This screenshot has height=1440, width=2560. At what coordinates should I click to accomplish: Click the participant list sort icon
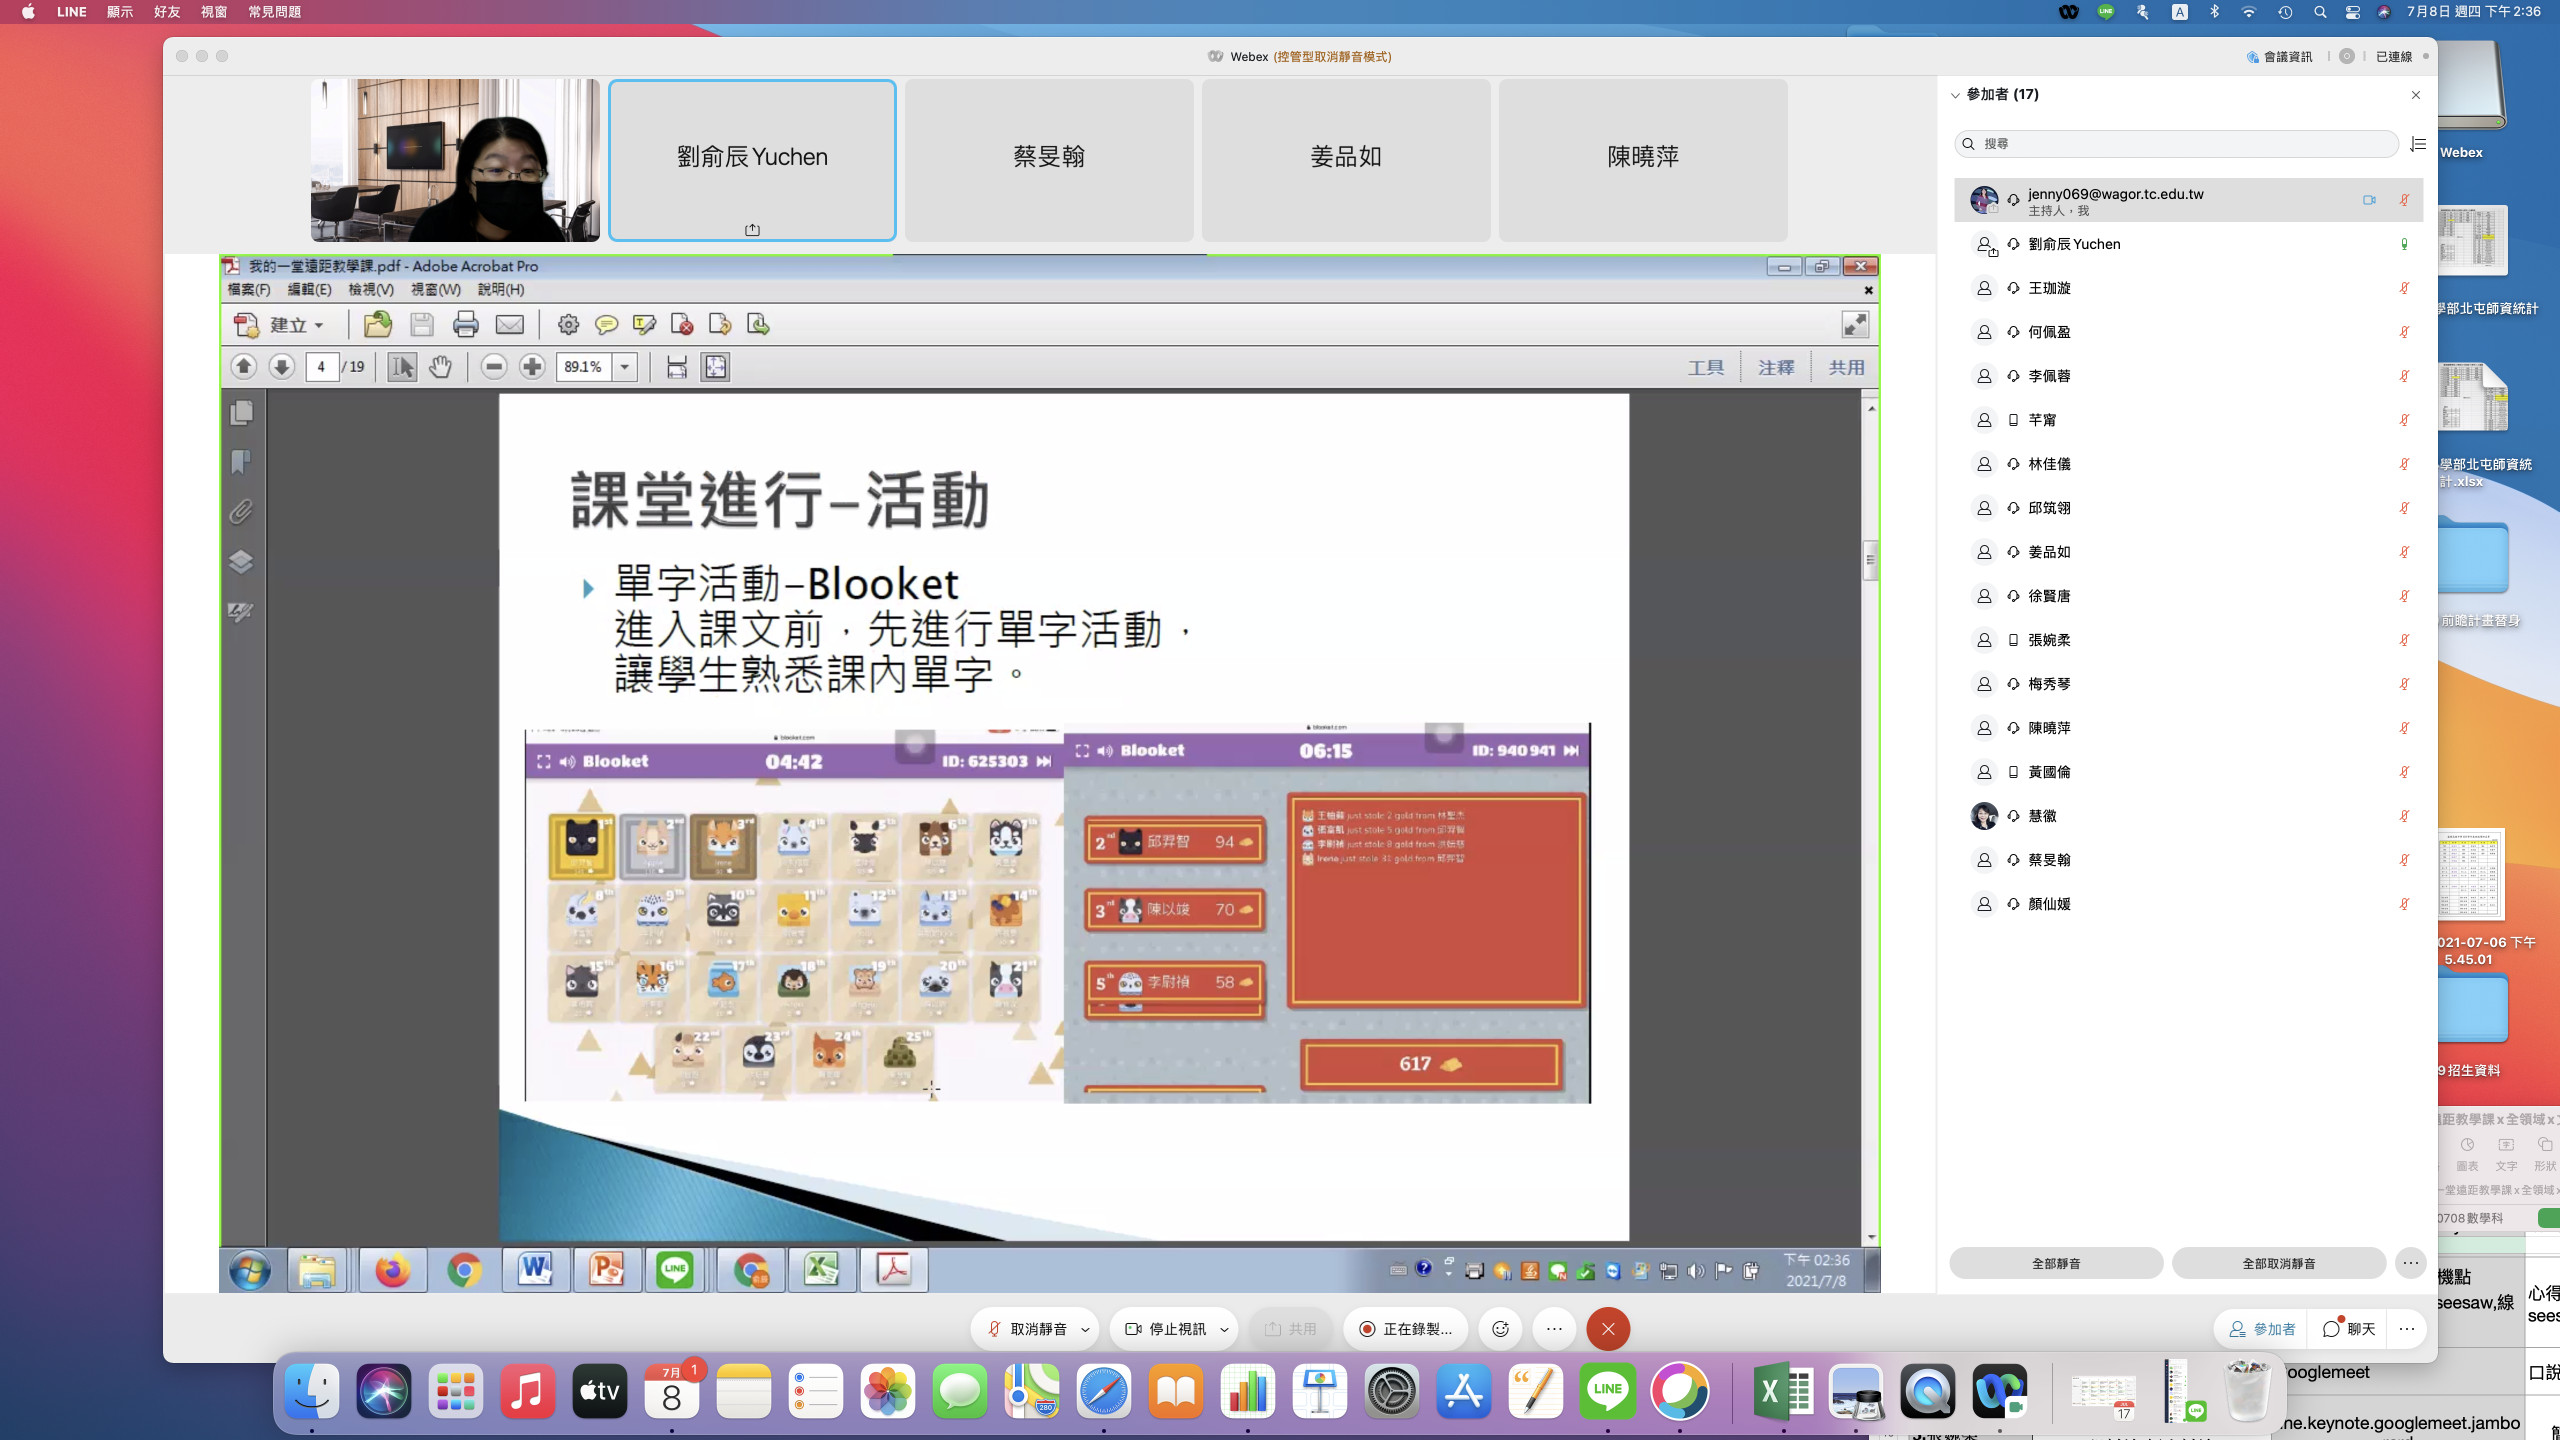pos(2418,144)
